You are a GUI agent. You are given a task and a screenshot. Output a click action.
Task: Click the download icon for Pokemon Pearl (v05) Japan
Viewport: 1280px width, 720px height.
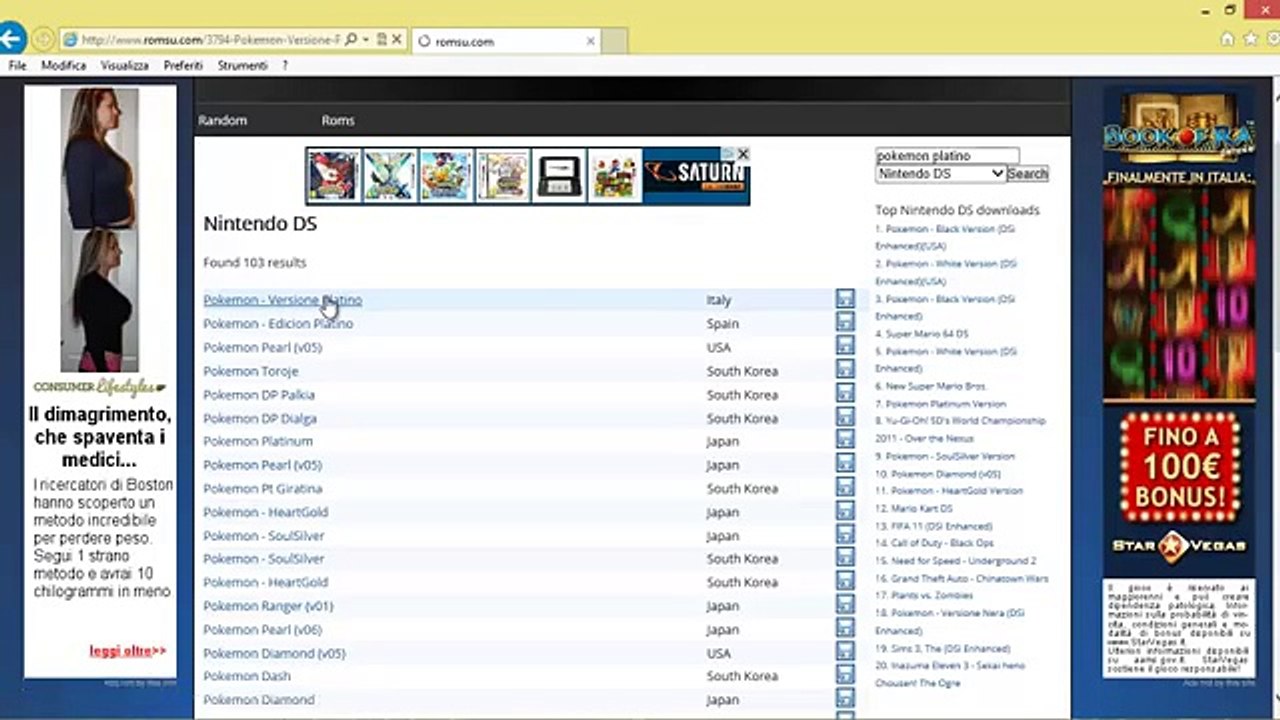point(845,463)
